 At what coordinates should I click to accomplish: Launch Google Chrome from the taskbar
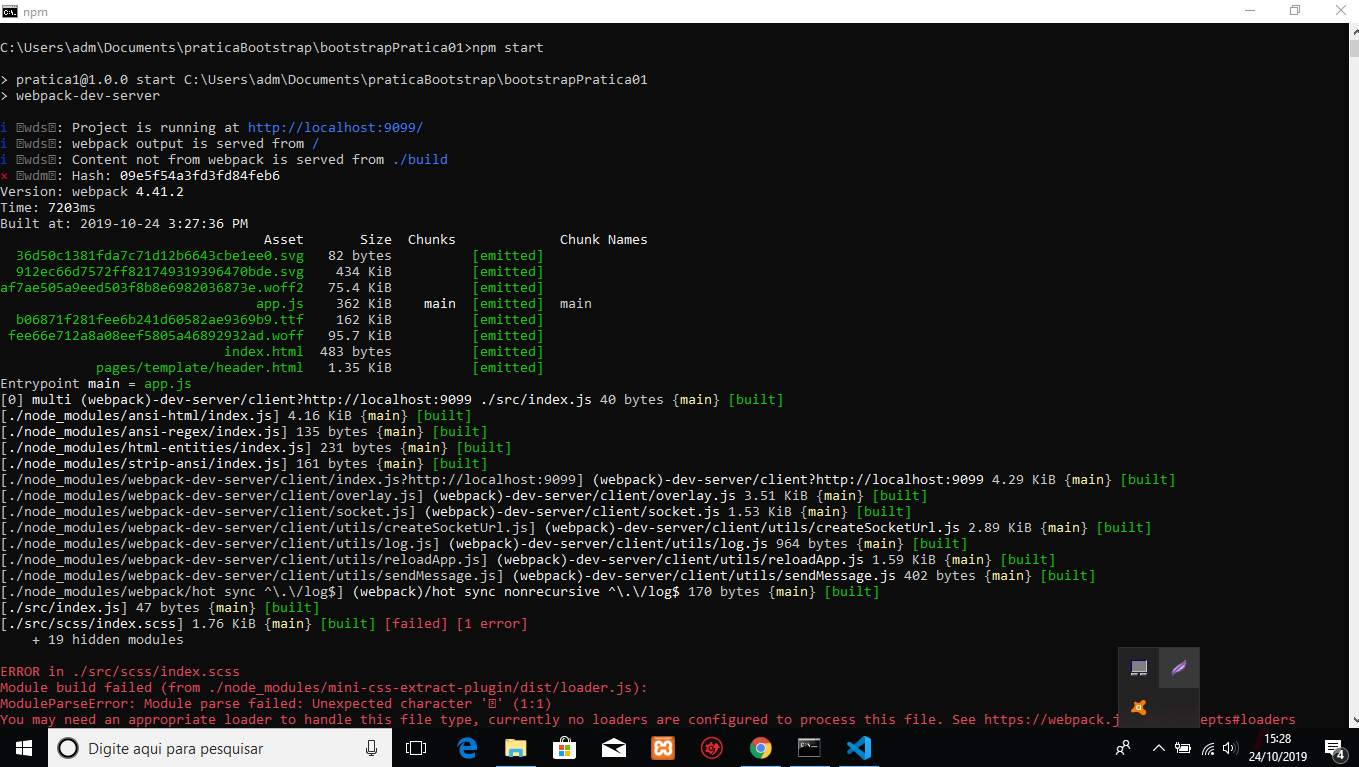[x=761, y=748]
